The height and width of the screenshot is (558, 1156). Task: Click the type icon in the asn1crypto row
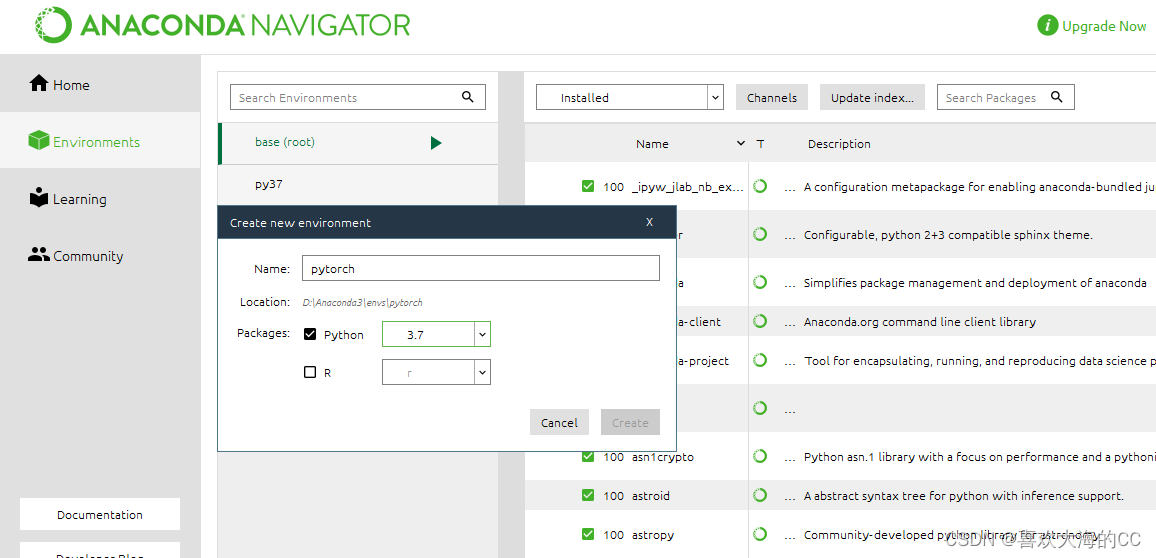point(760,456)
